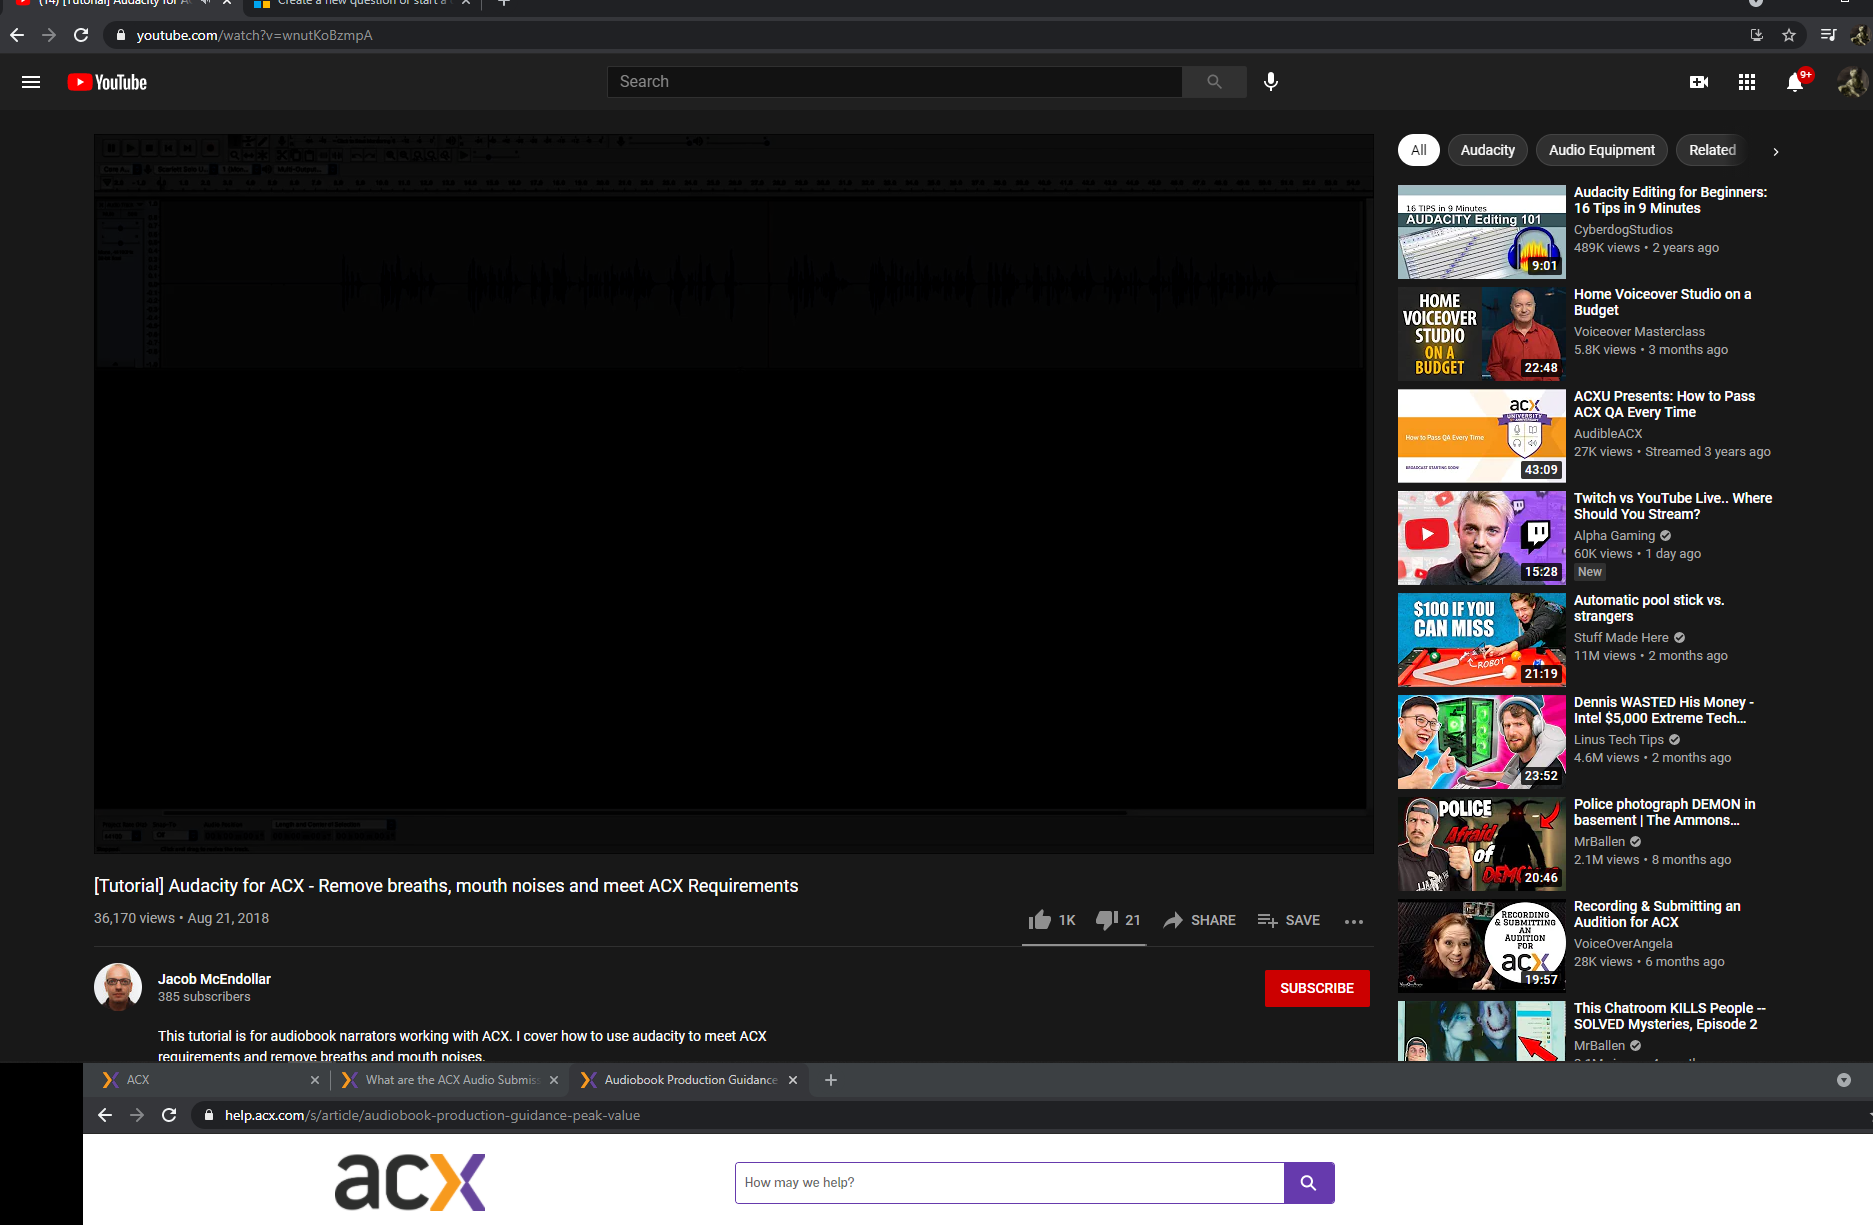Open the Create video camera icon
The height and width of the screenshot is (1225, 1873).
[x=1699, y=82]
